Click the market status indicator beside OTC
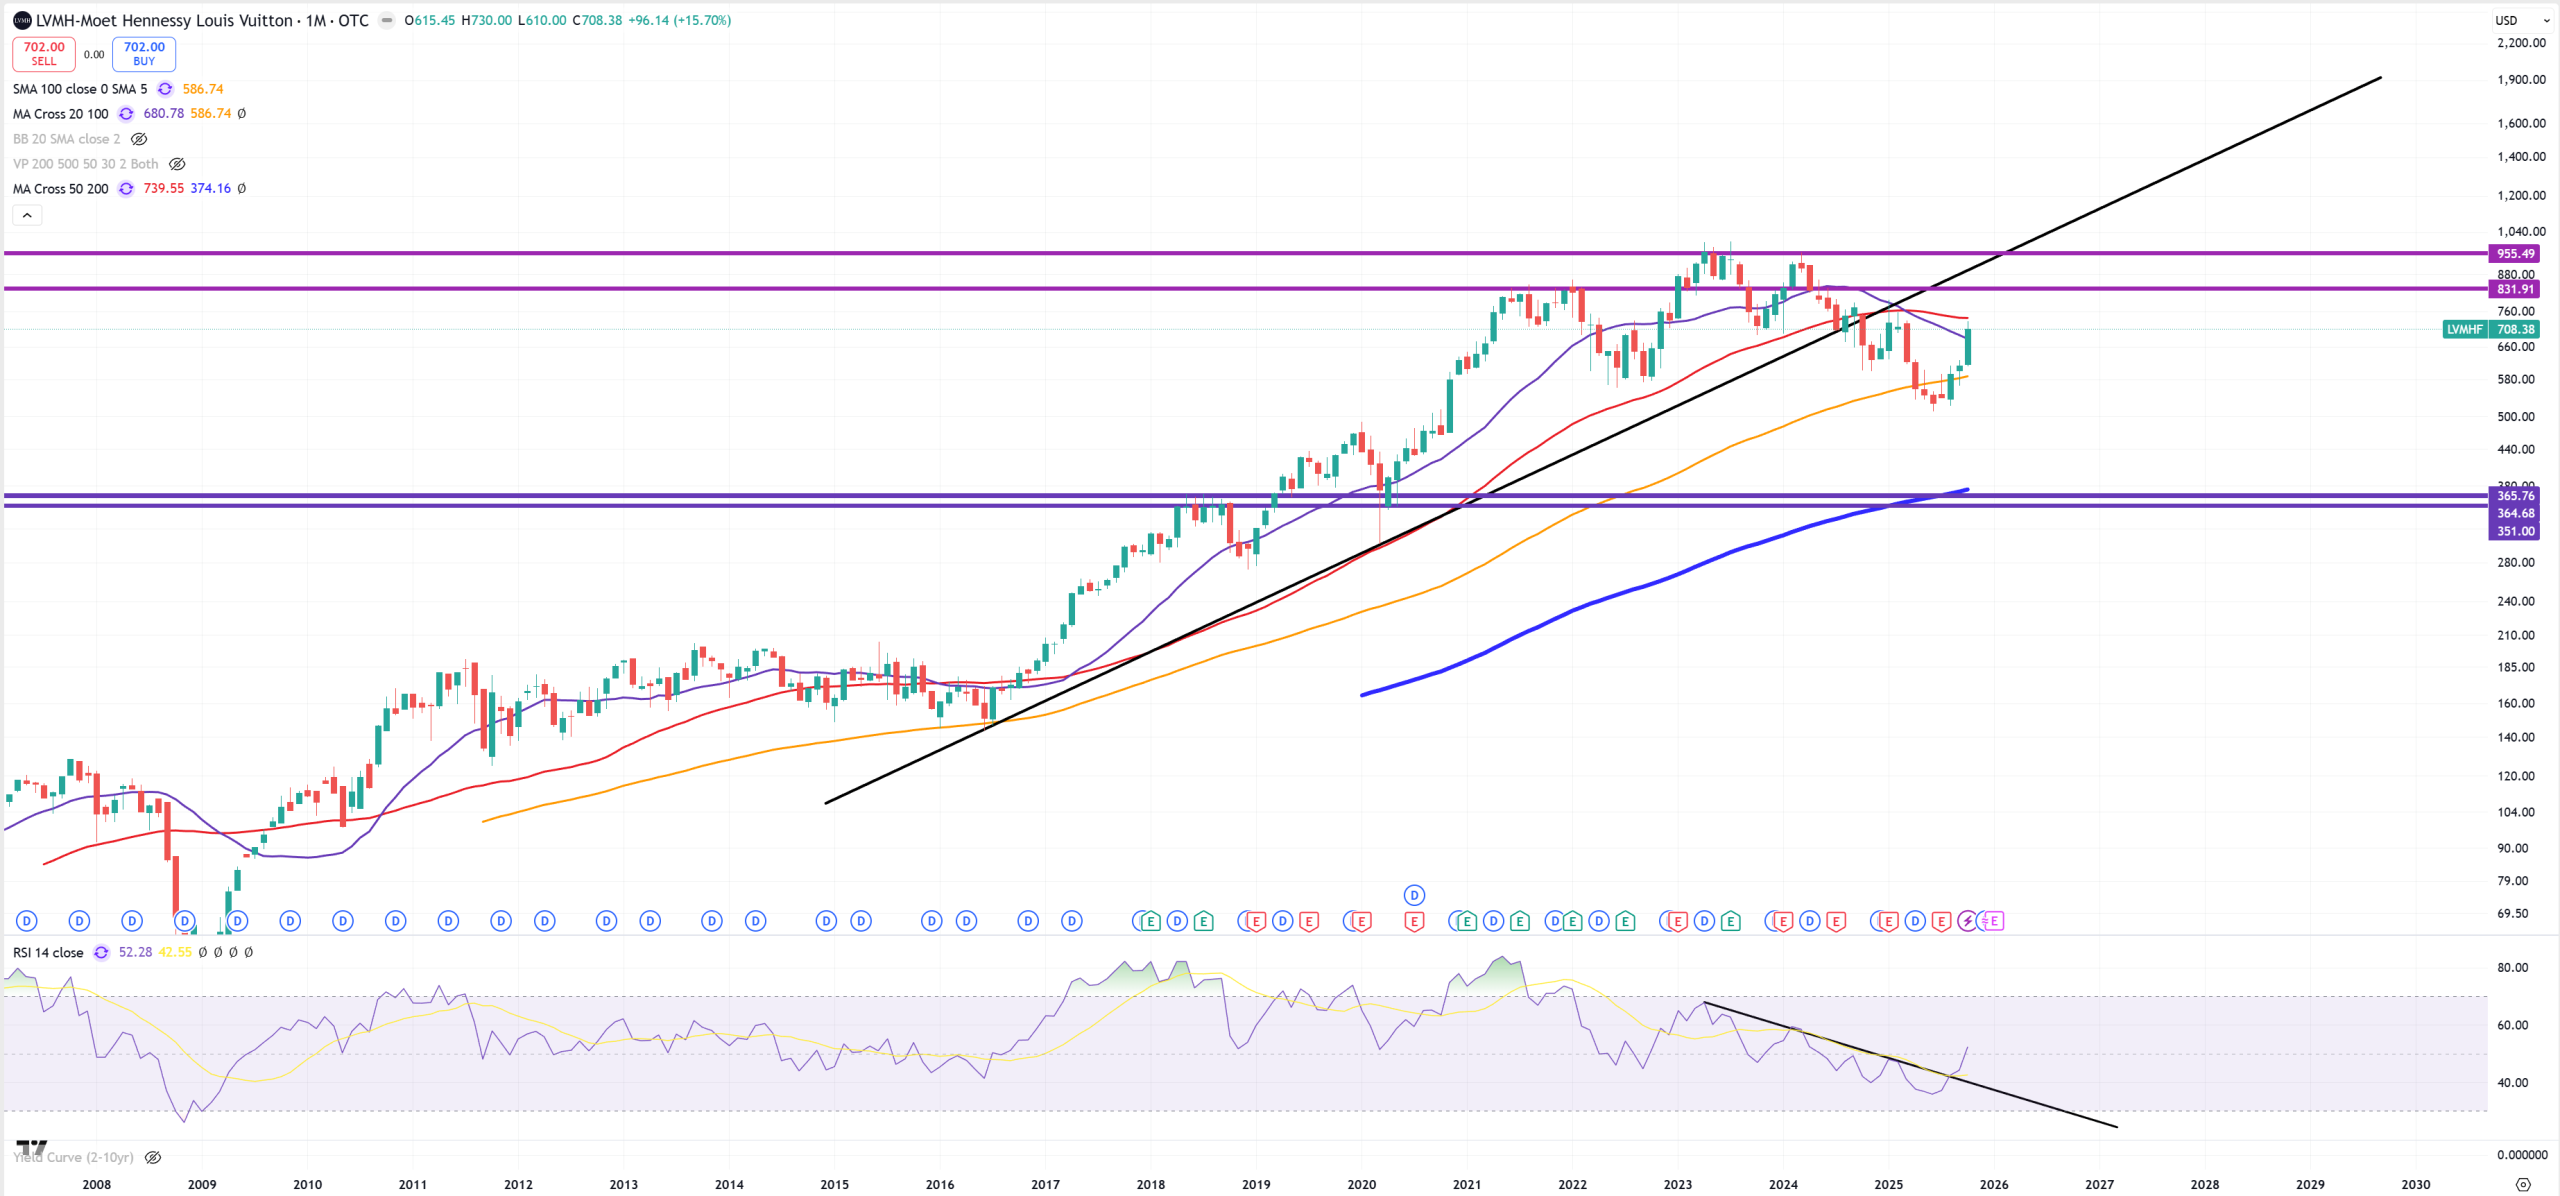The image size is (2560, 1196). point(386,20)
